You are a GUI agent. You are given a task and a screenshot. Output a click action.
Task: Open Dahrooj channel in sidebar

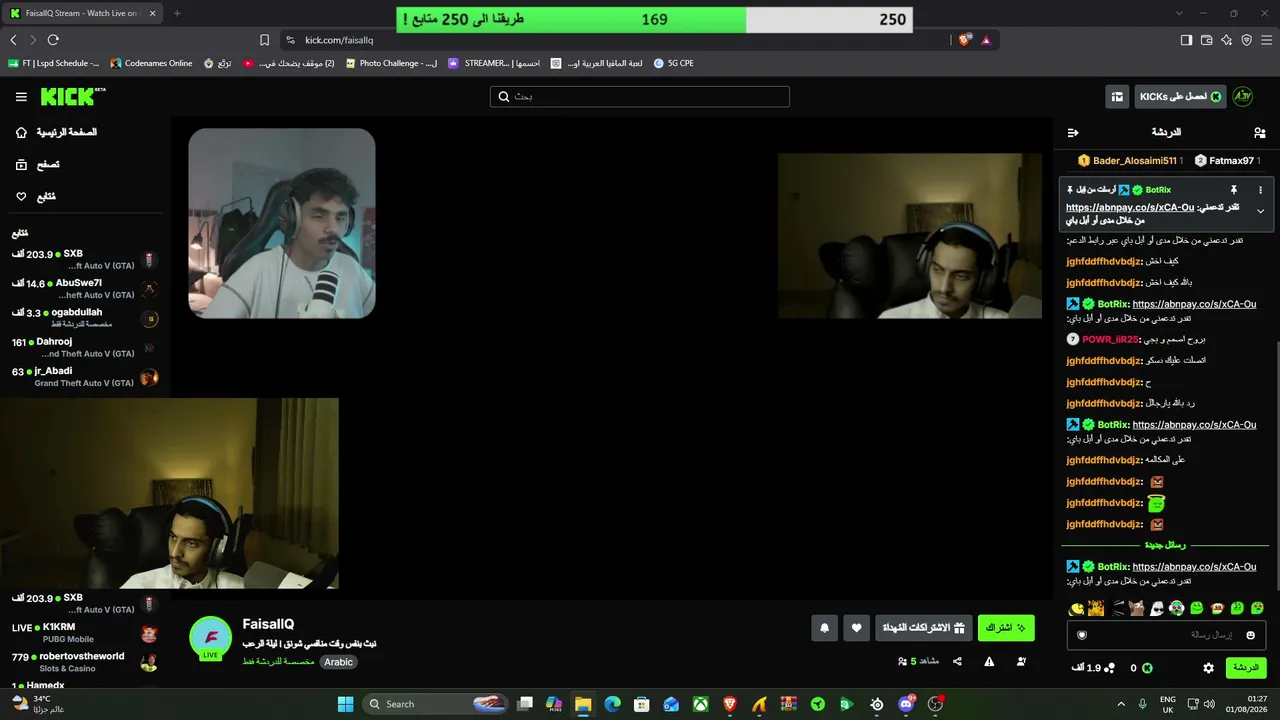coord(85,347)
